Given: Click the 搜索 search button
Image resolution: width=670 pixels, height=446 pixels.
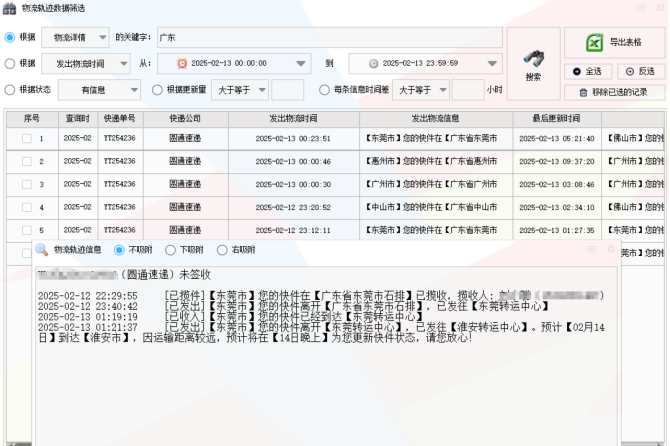Looking at the screenshot, I should (x=534, y=64).
